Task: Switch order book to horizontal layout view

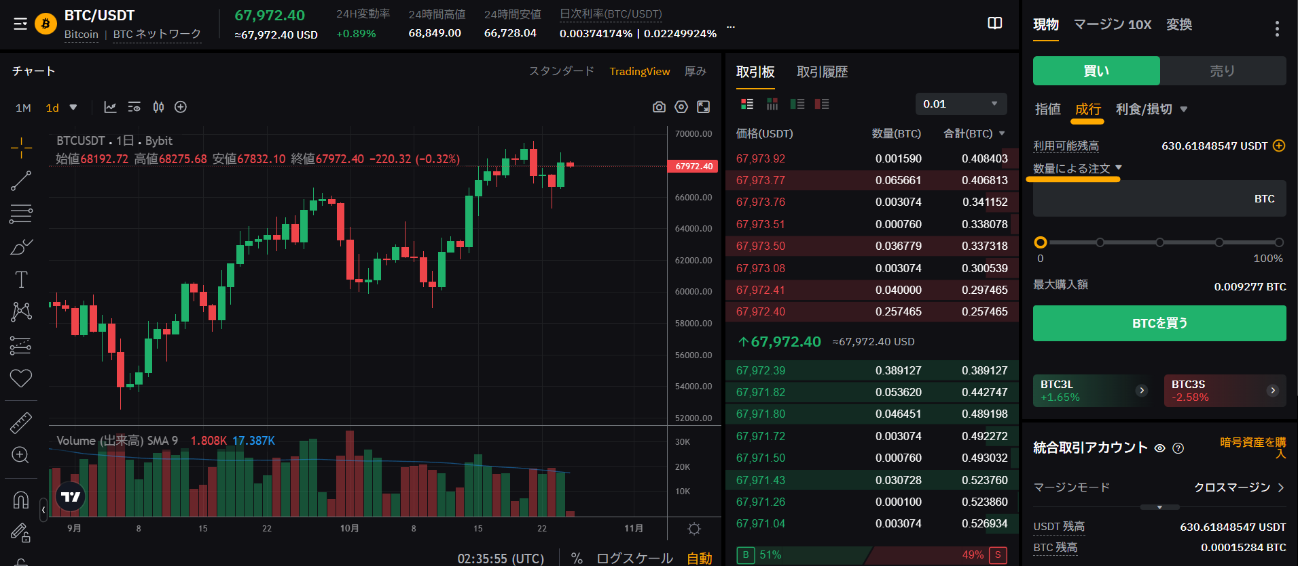Action: click(x=772, y=103)
